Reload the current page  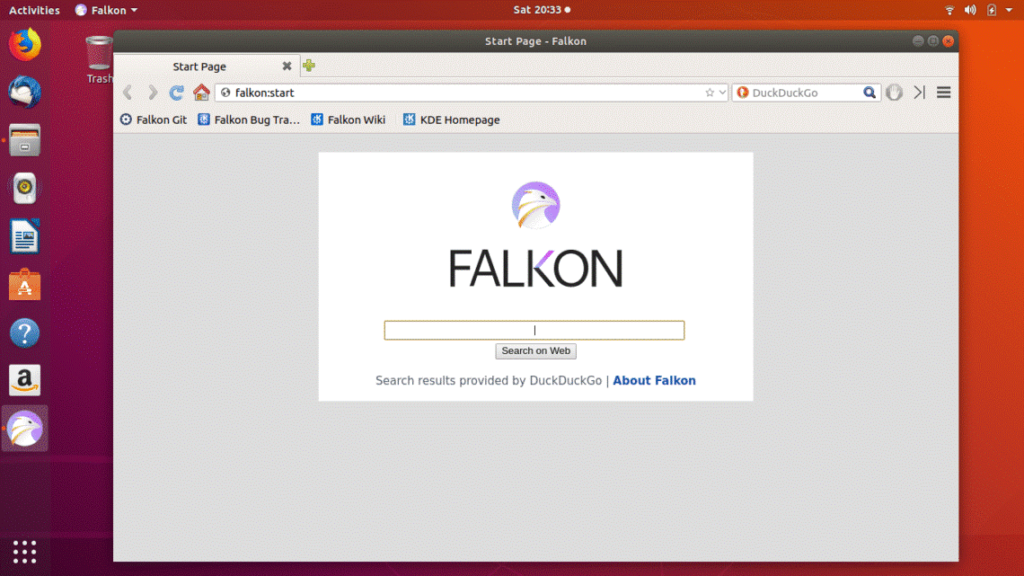coord(176,93)
